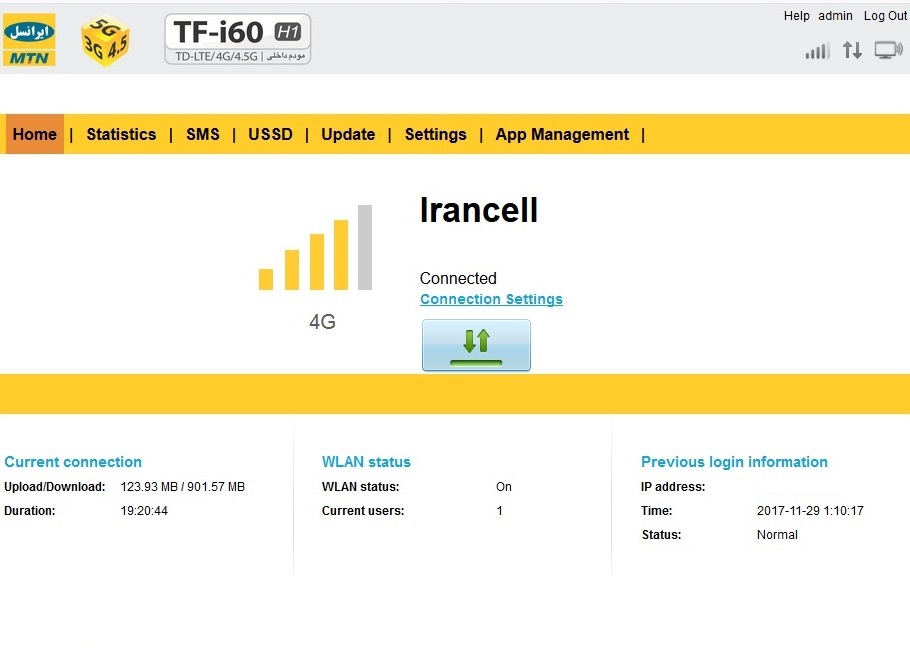Click the login status value Normal
910x648 pixels.
click(x=777, y=535)
